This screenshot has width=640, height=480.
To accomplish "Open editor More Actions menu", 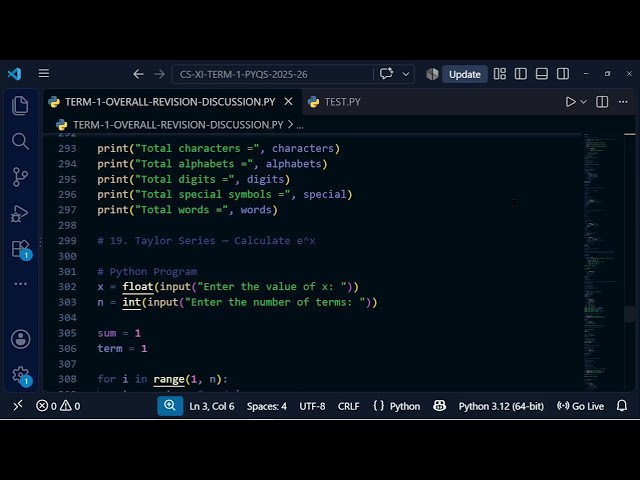I will (623, 102).
